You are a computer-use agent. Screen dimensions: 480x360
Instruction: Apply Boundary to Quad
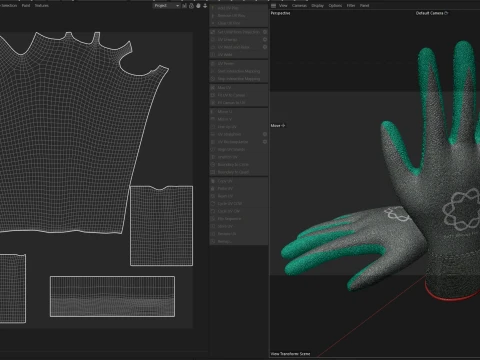[x=239, y=172]
